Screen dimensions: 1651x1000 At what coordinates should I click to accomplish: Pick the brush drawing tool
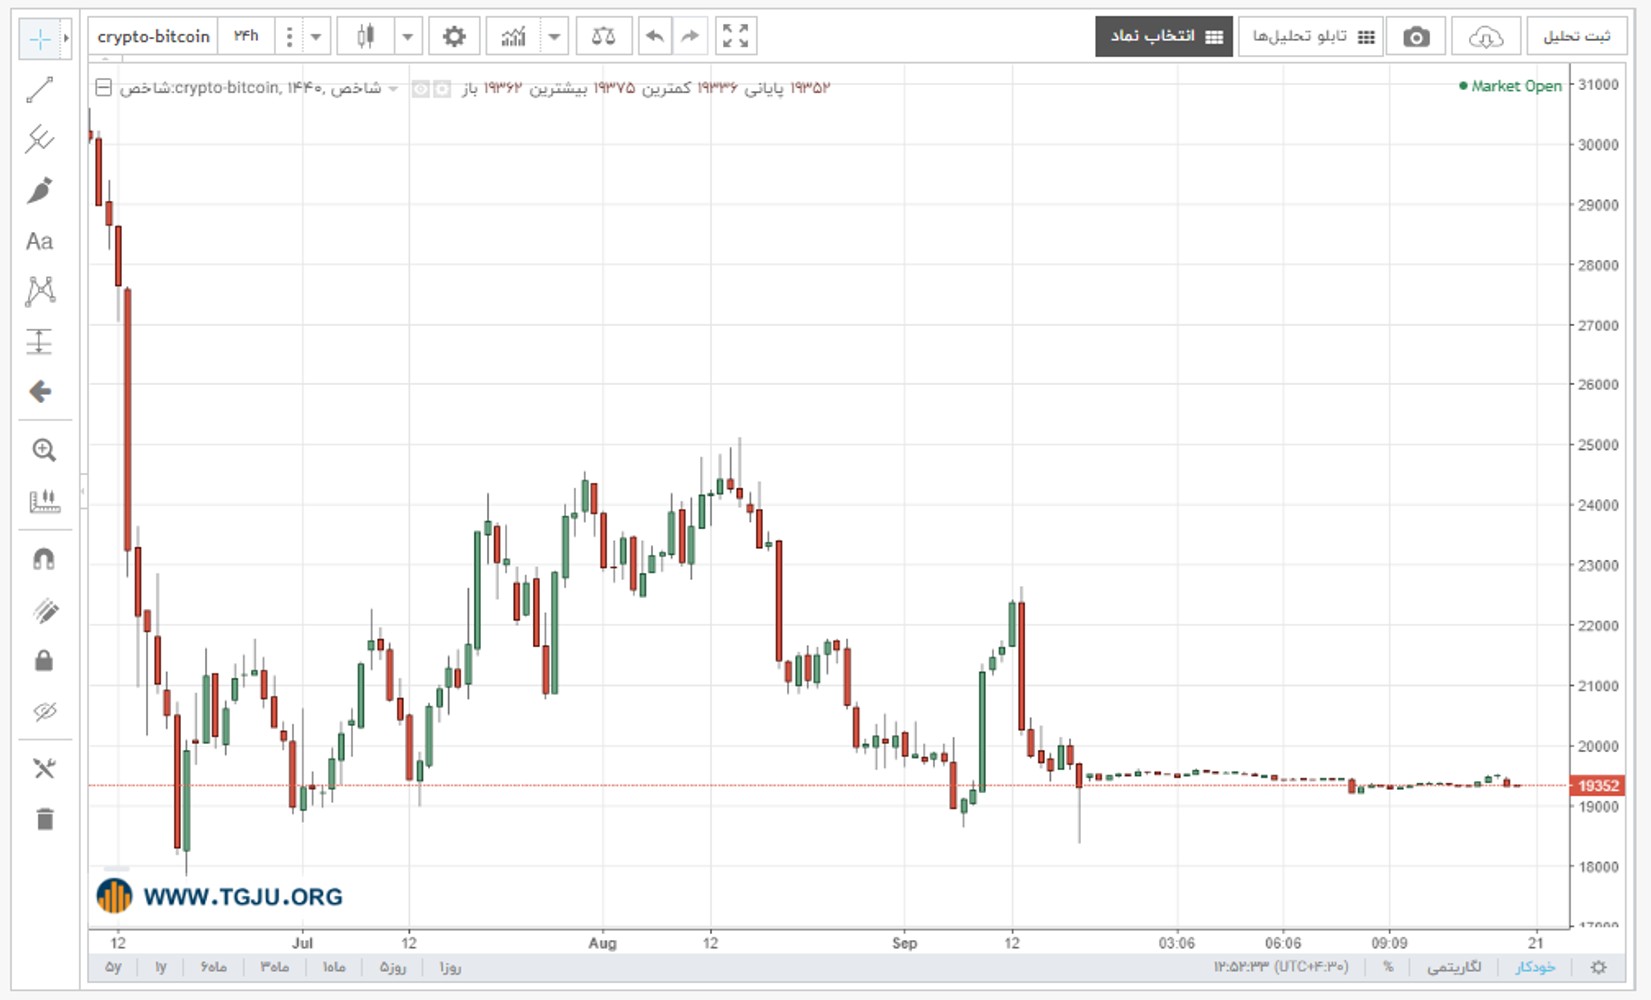(x=40, y=190)
